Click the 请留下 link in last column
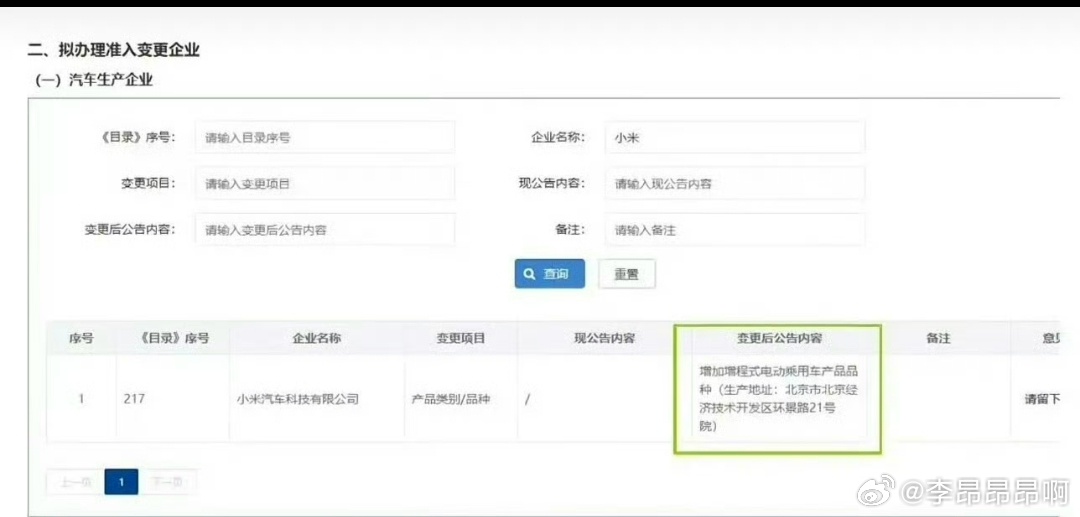This screenshot has height=517, width=1080. click(x=1043, y=399)
